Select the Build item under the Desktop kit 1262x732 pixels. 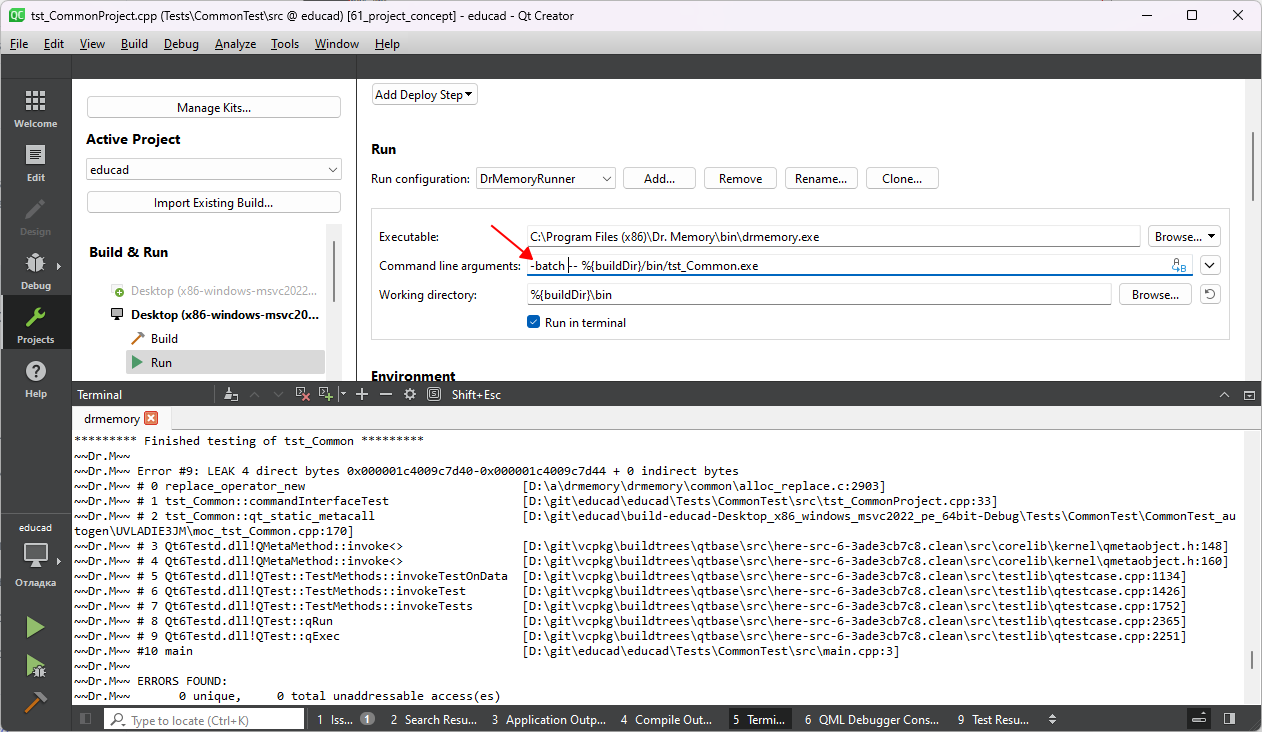[x=164, y=338]
